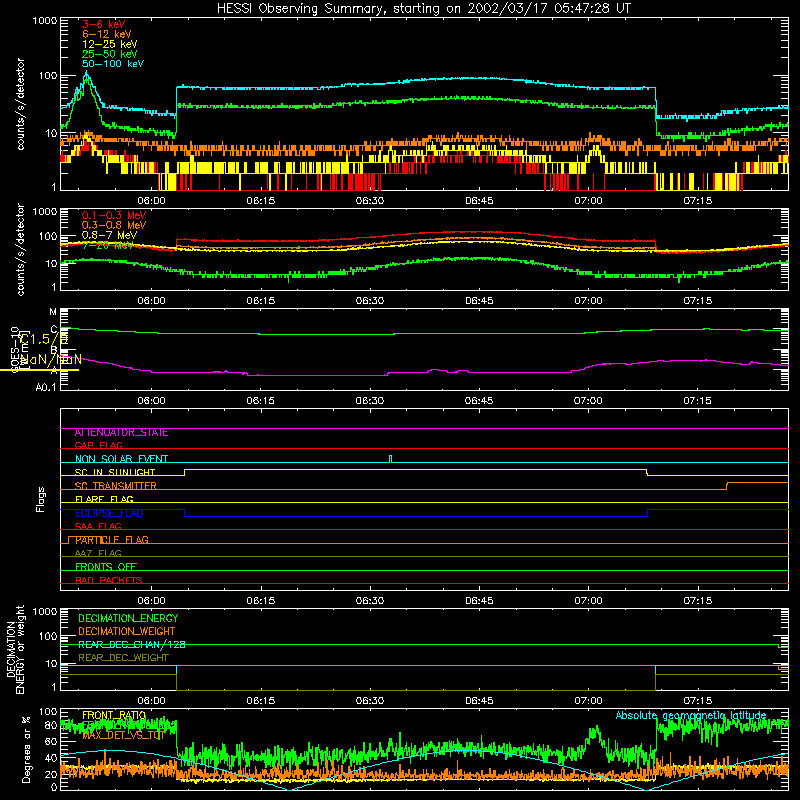Click the GAP_FLAG label
The image size is (800, 800).
98,445
